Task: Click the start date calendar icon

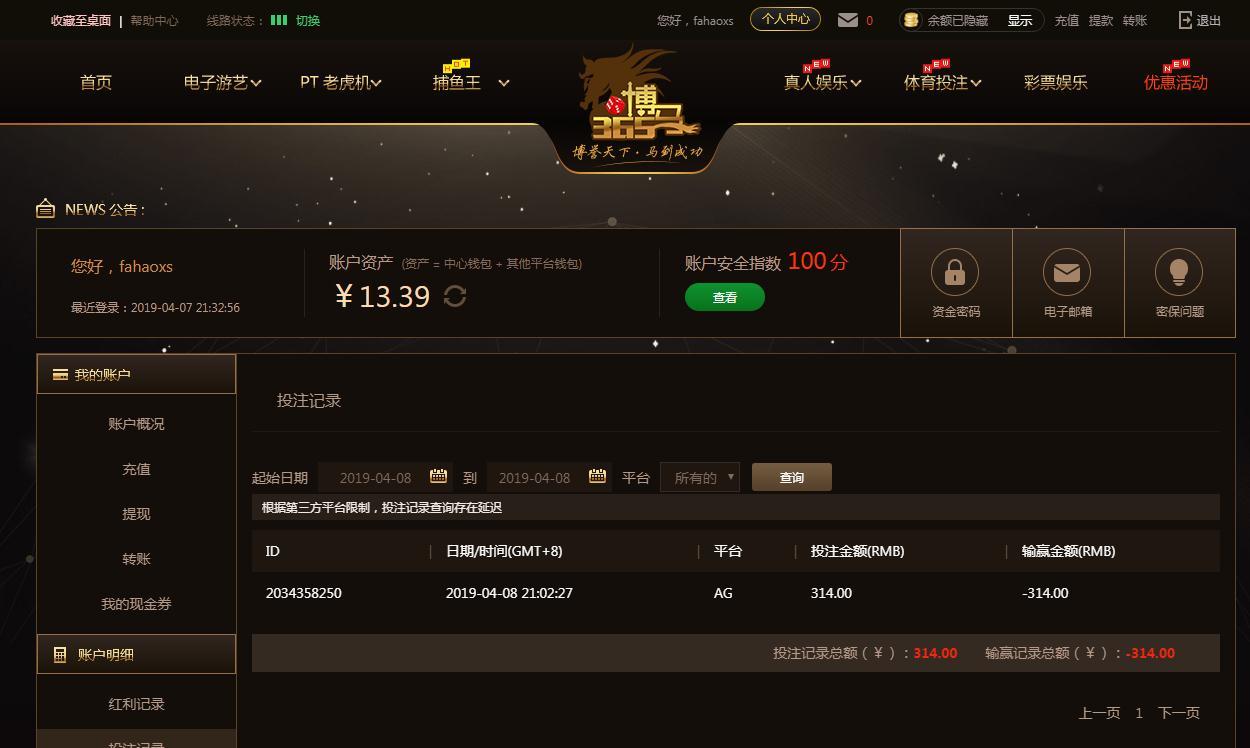Action: pos(438,476)
